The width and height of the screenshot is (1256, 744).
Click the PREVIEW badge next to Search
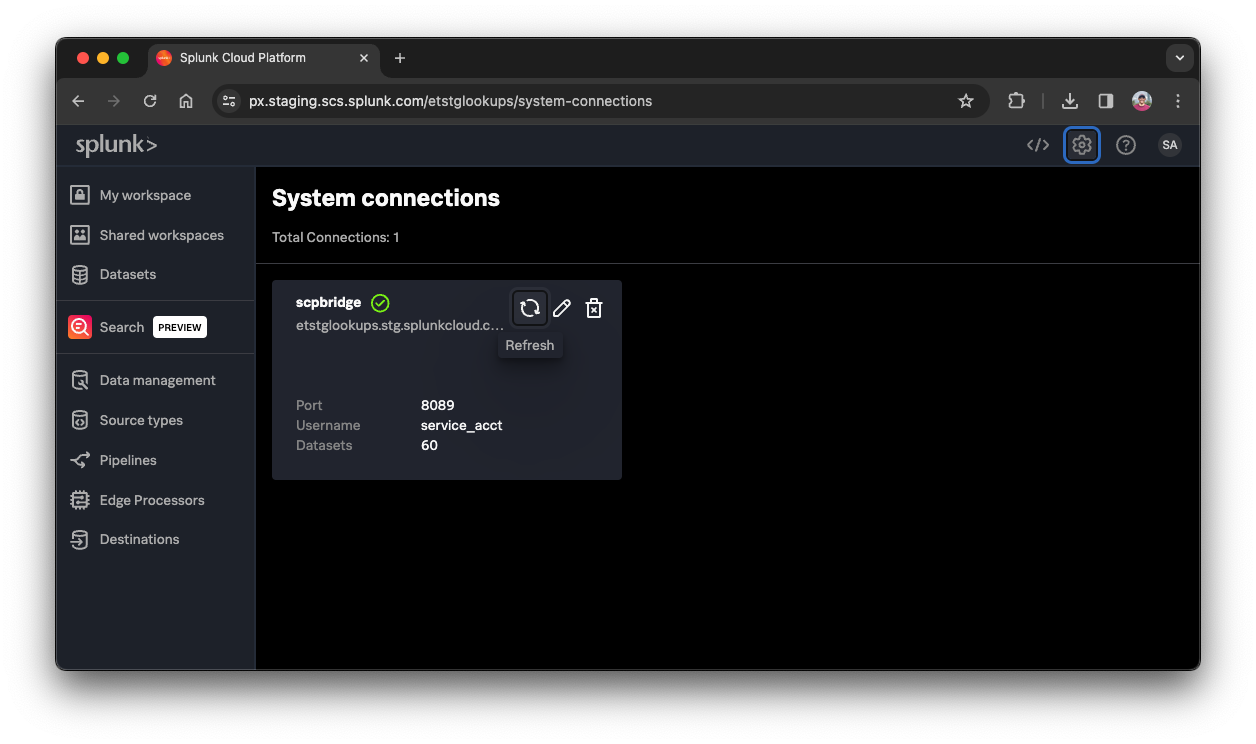(x=180, y=327)
